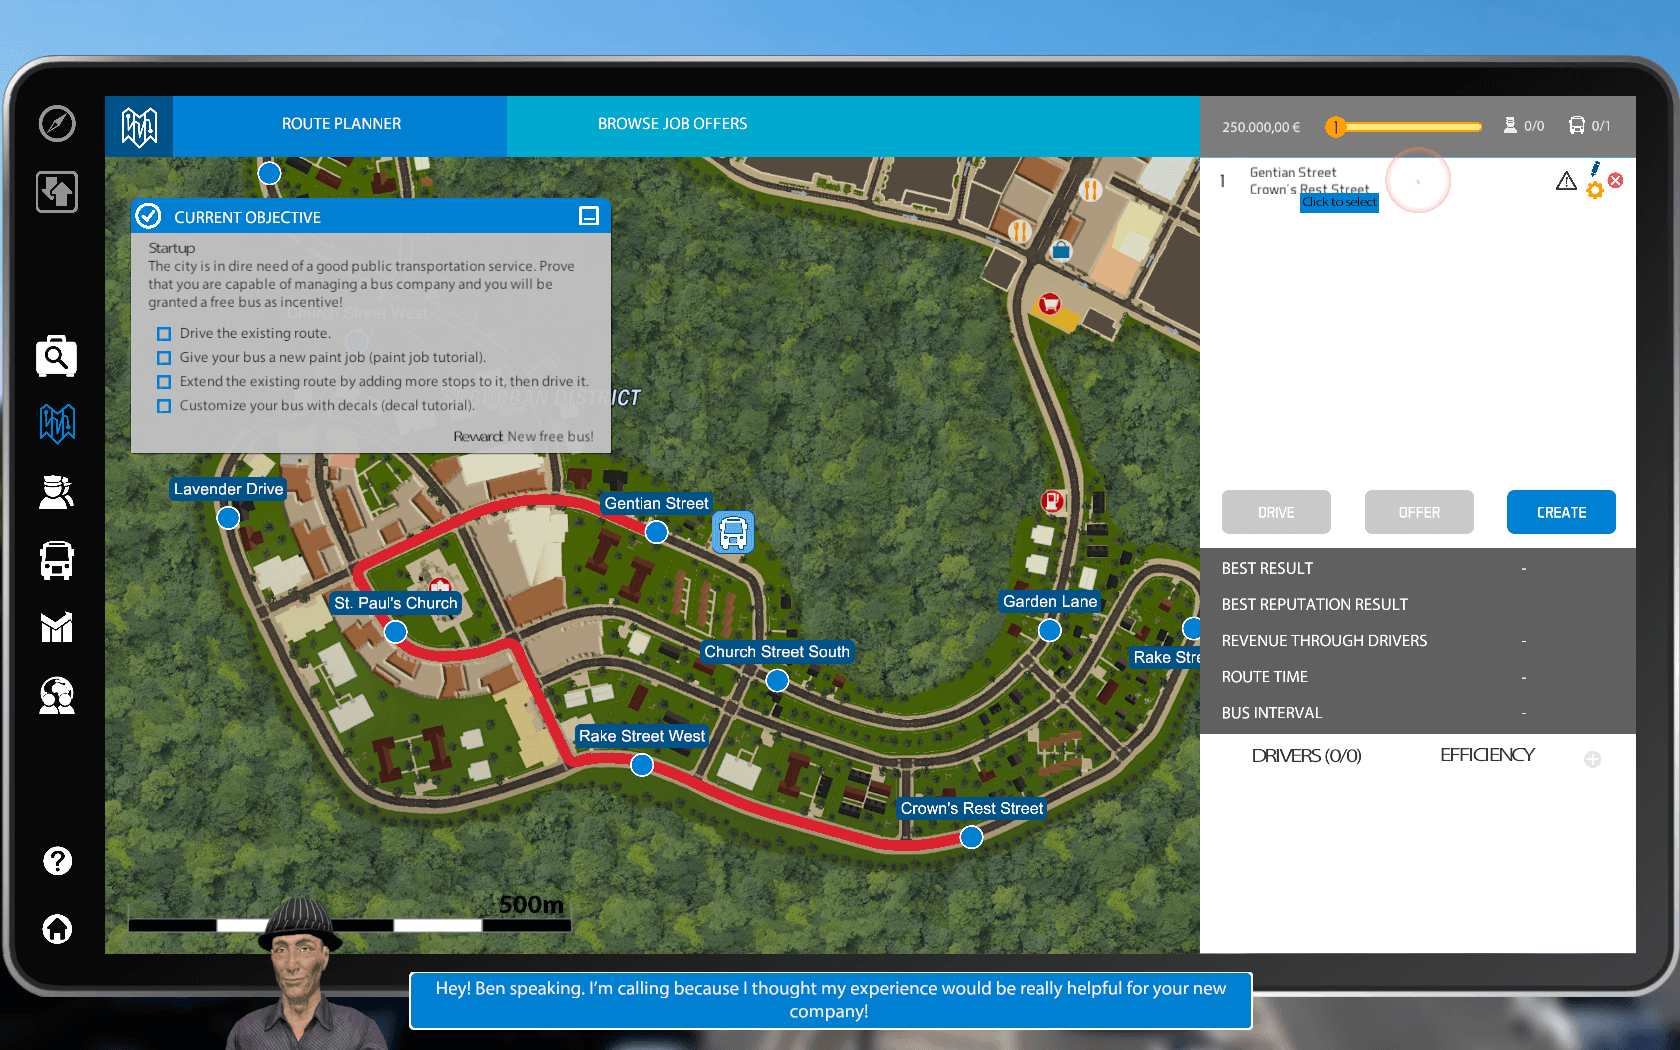Open the help question mark icon

click(x=57, y=860)
